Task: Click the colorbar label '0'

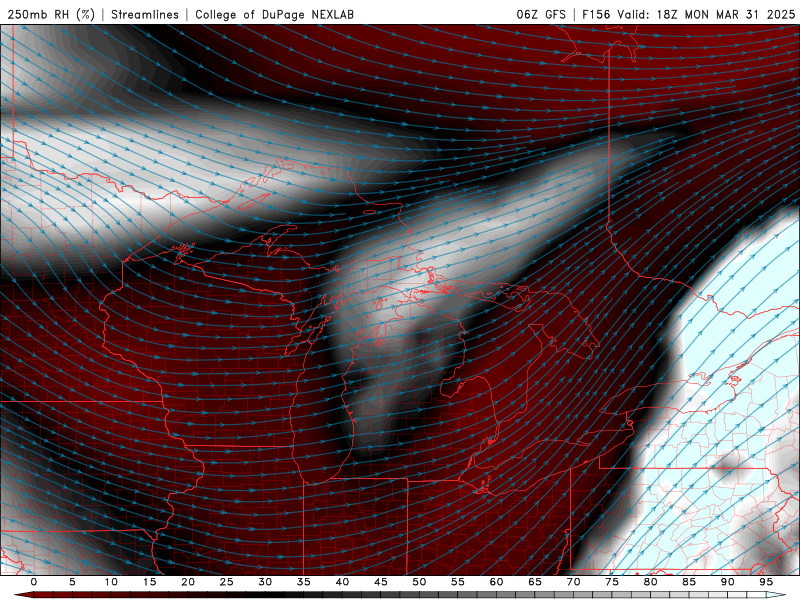Action: coord(34,582)
